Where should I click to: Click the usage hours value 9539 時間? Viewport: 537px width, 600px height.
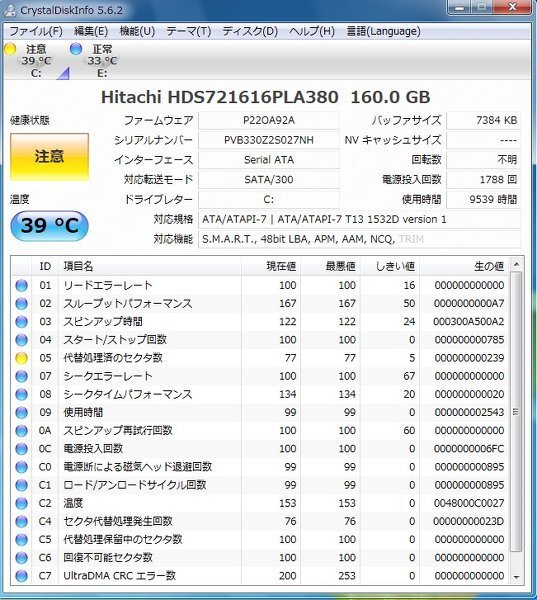(483, 200)
